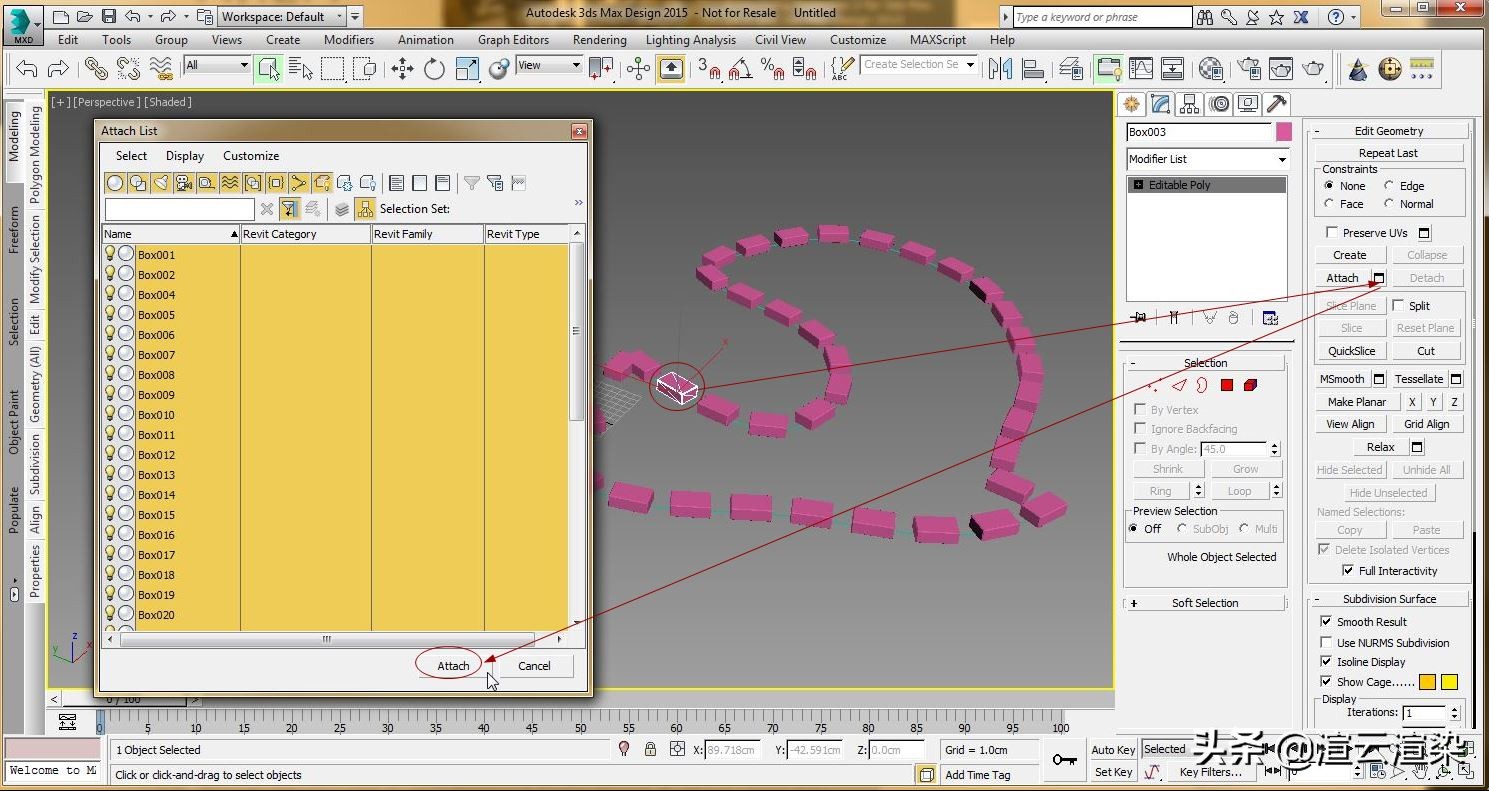Viewport: 1489px width, 791px height.
Task: Open the Rendering menu
Action: pyautogui.click(x=599, y=40)
